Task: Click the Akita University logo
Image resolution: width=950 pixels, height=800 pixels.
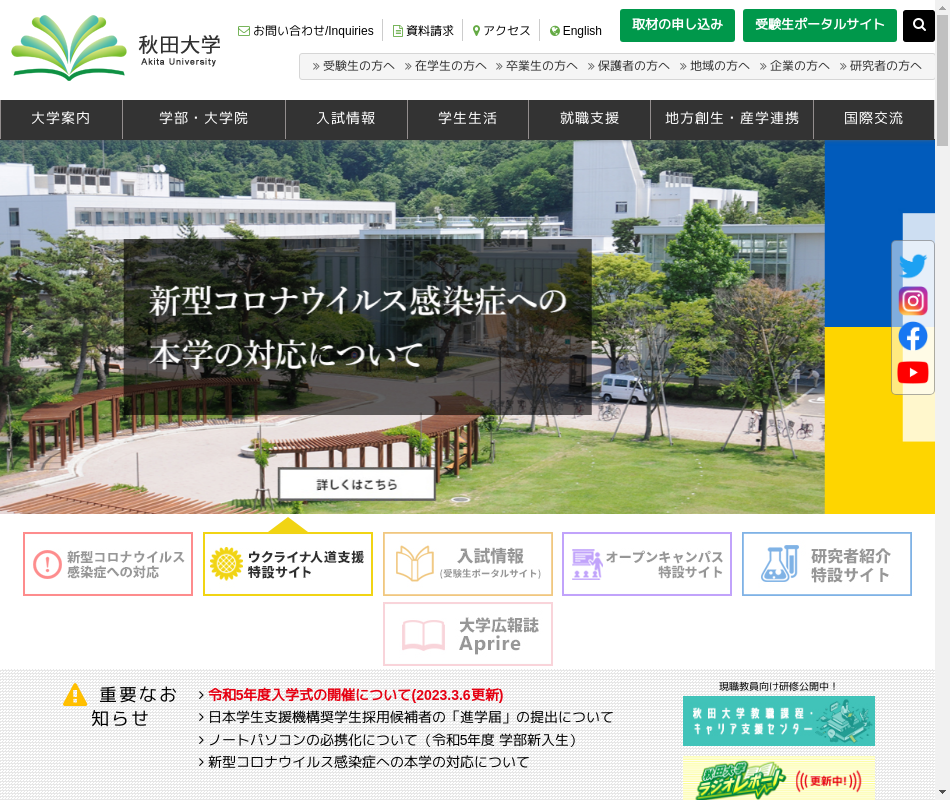Action: (115, 48)
